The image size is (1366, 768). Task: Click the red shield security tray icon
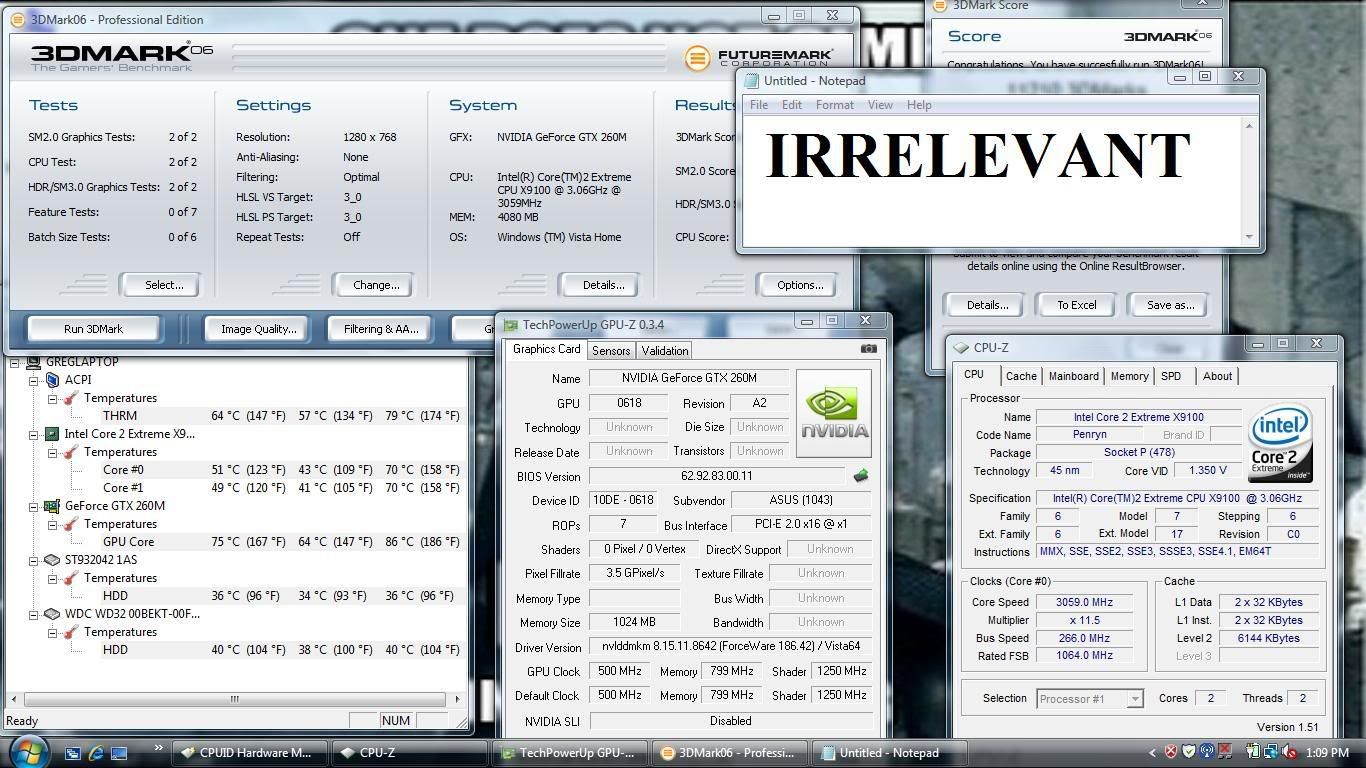[1171, 752]
